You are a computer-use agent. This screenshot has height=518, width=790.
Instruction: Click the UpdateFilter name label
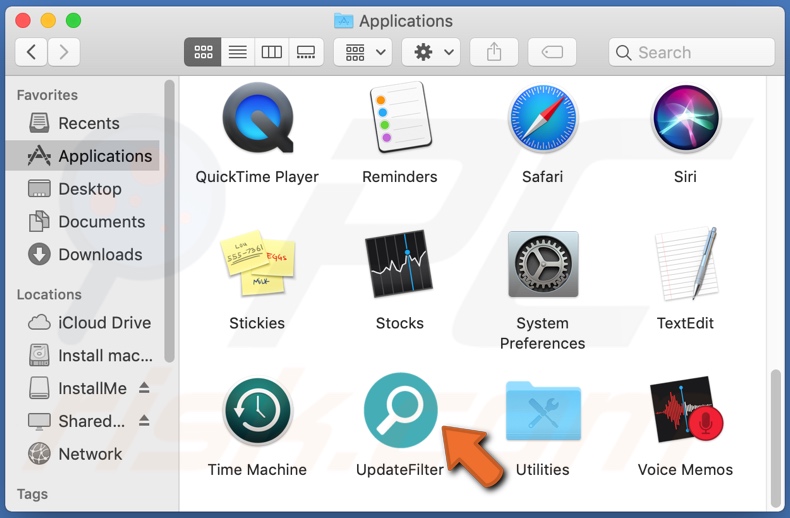pos(400,470)
